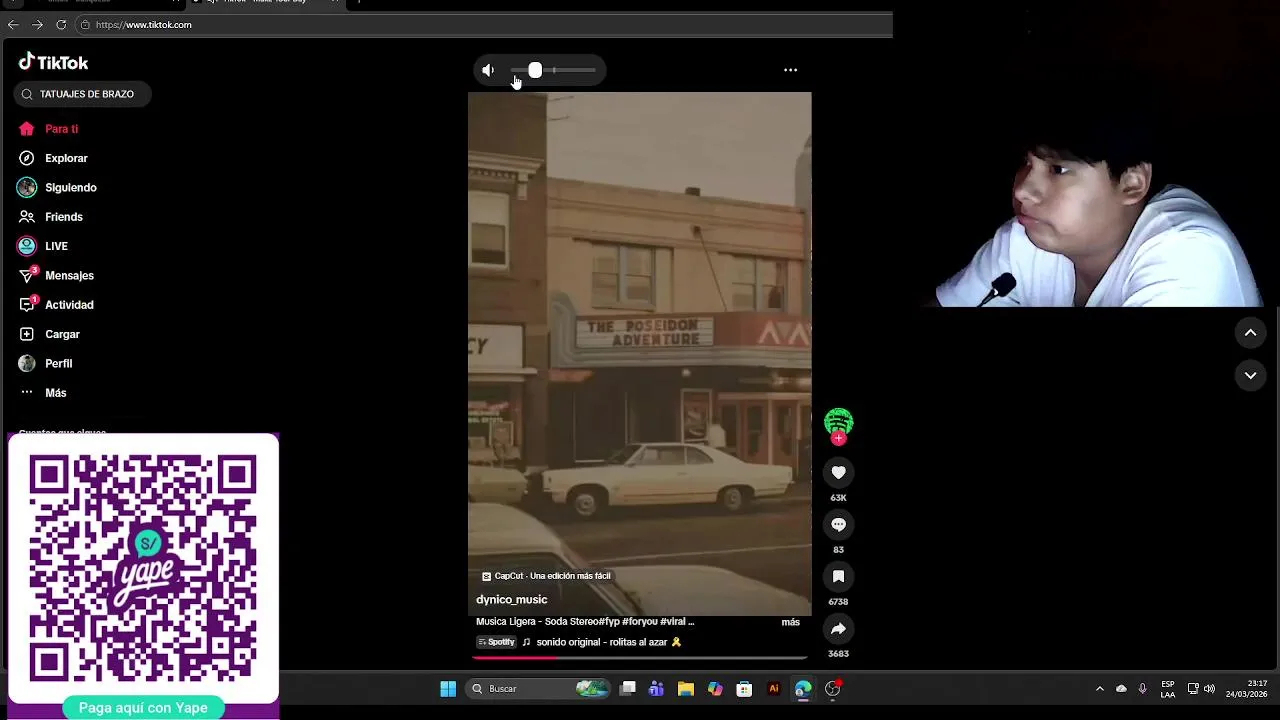Go back in browser

pos(13,25)
